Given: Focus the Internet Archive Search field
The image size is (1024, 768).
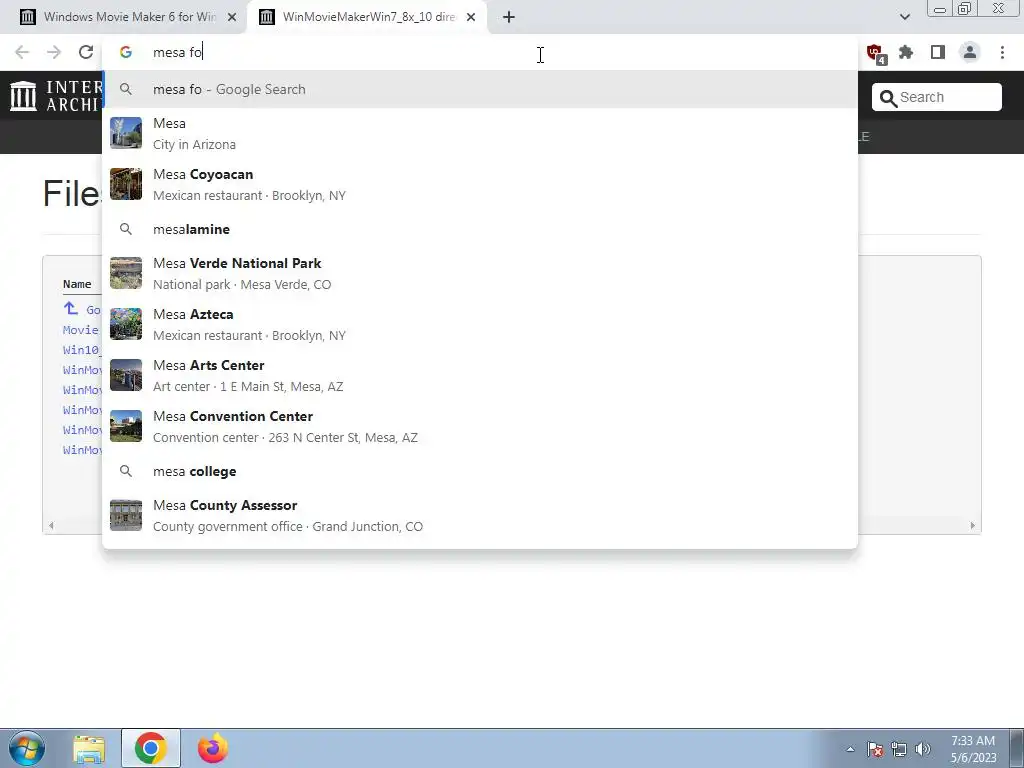Looking at the screenshot, I should coord(936,97).
